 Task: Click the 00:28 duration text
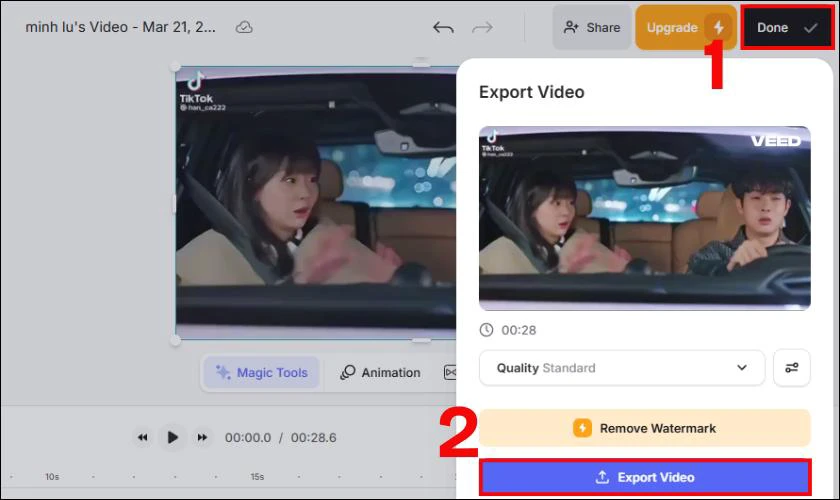519,330
